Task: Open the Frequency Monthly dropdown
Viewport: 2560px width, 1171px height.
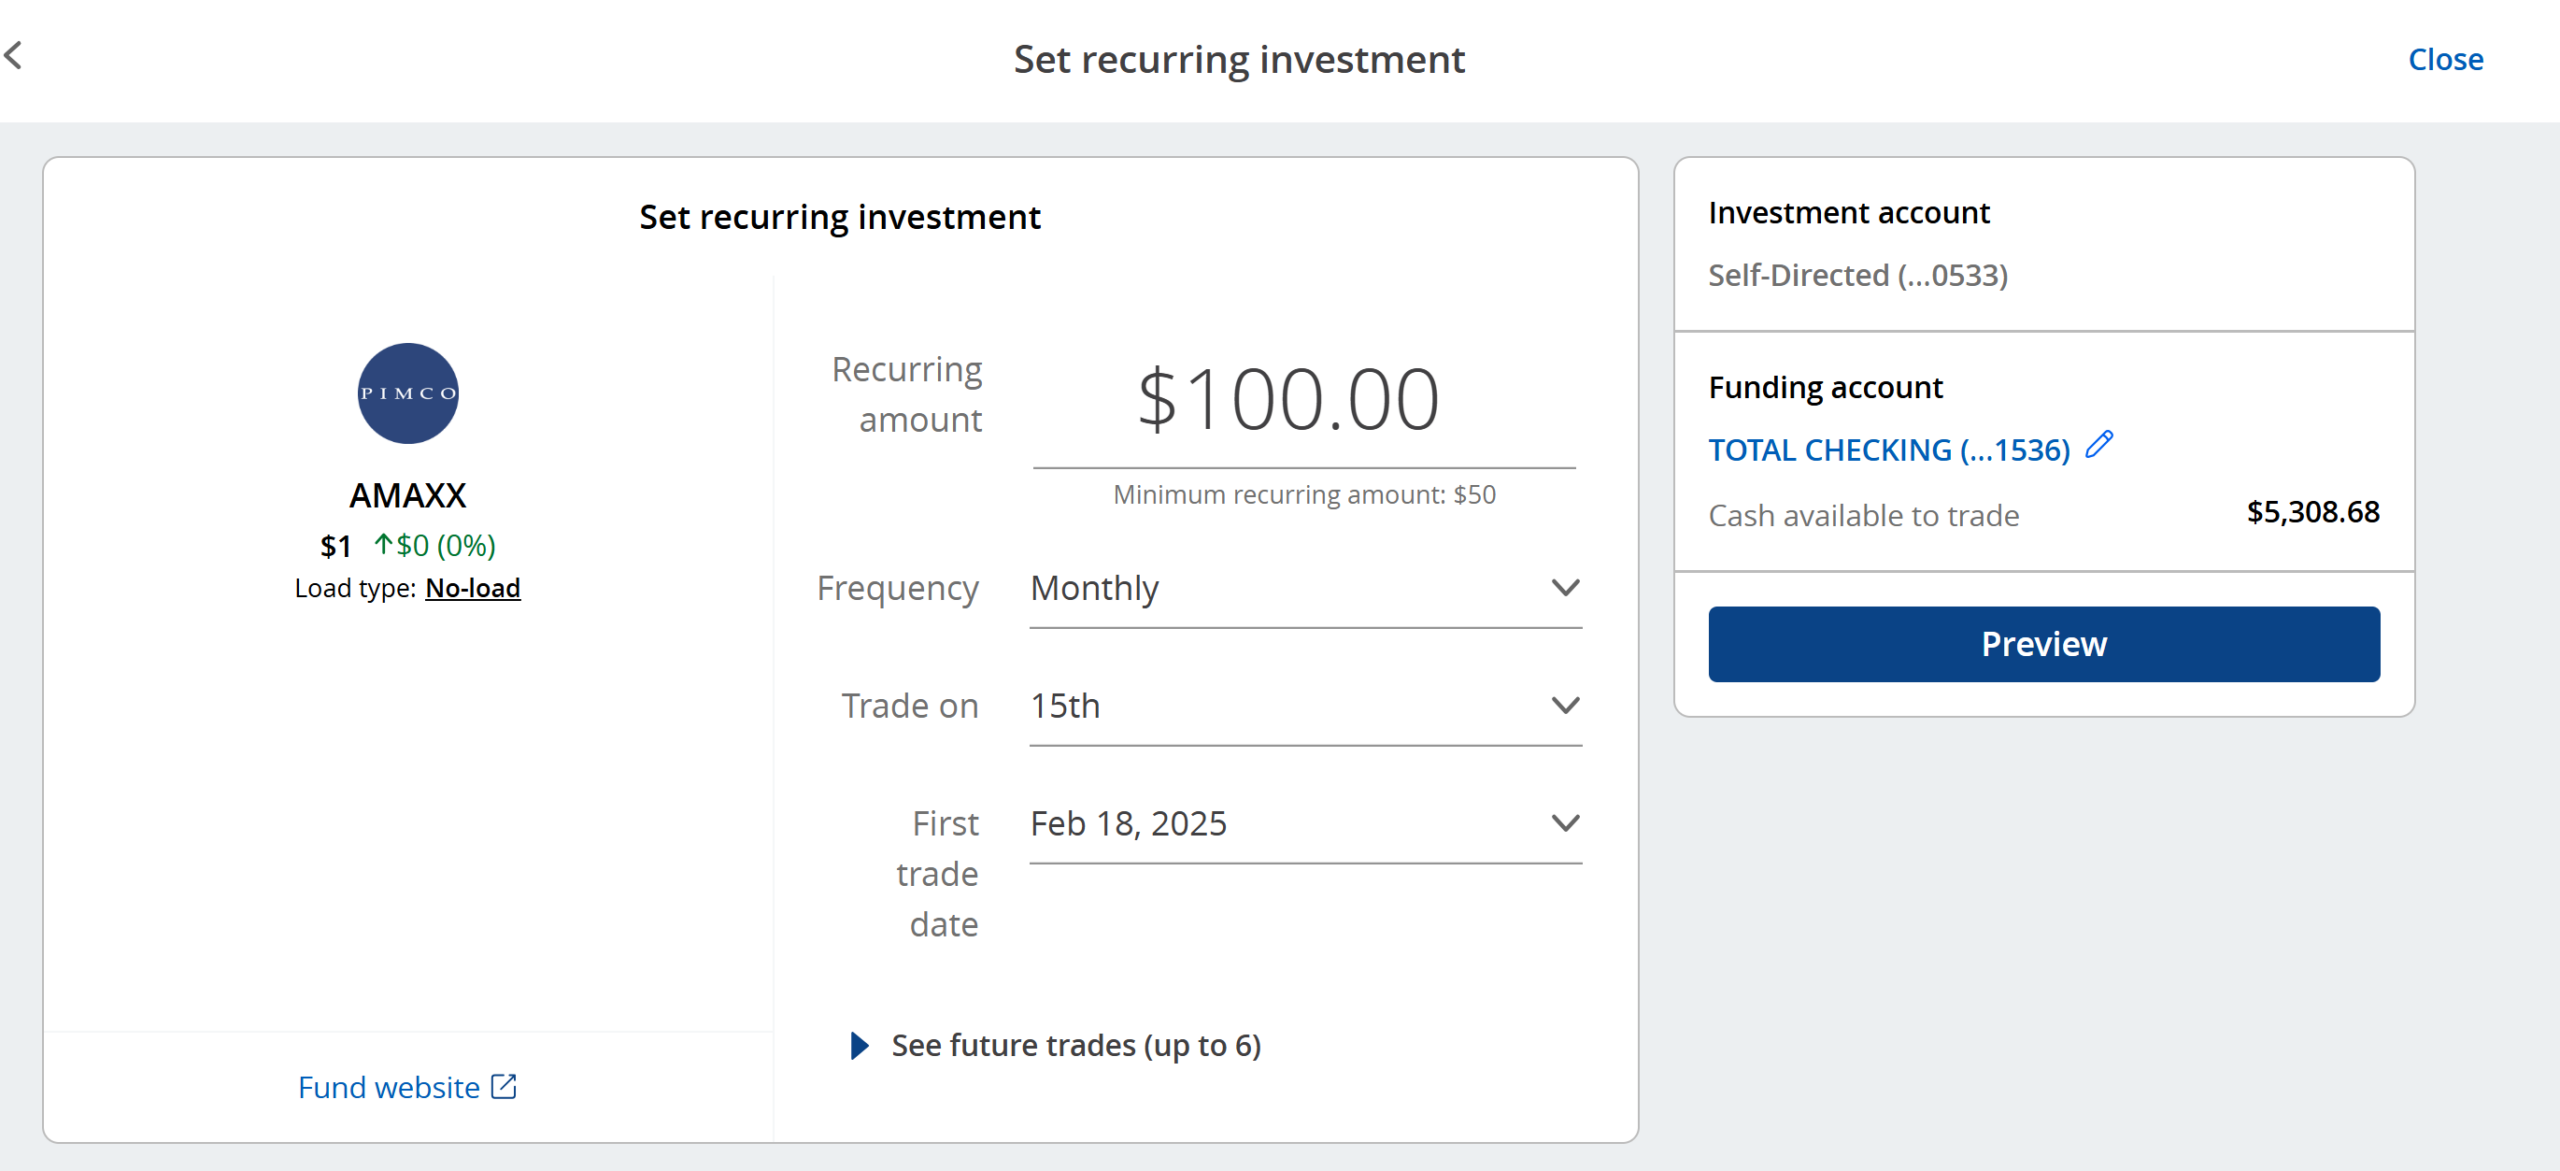Action: coord(1305,589)
